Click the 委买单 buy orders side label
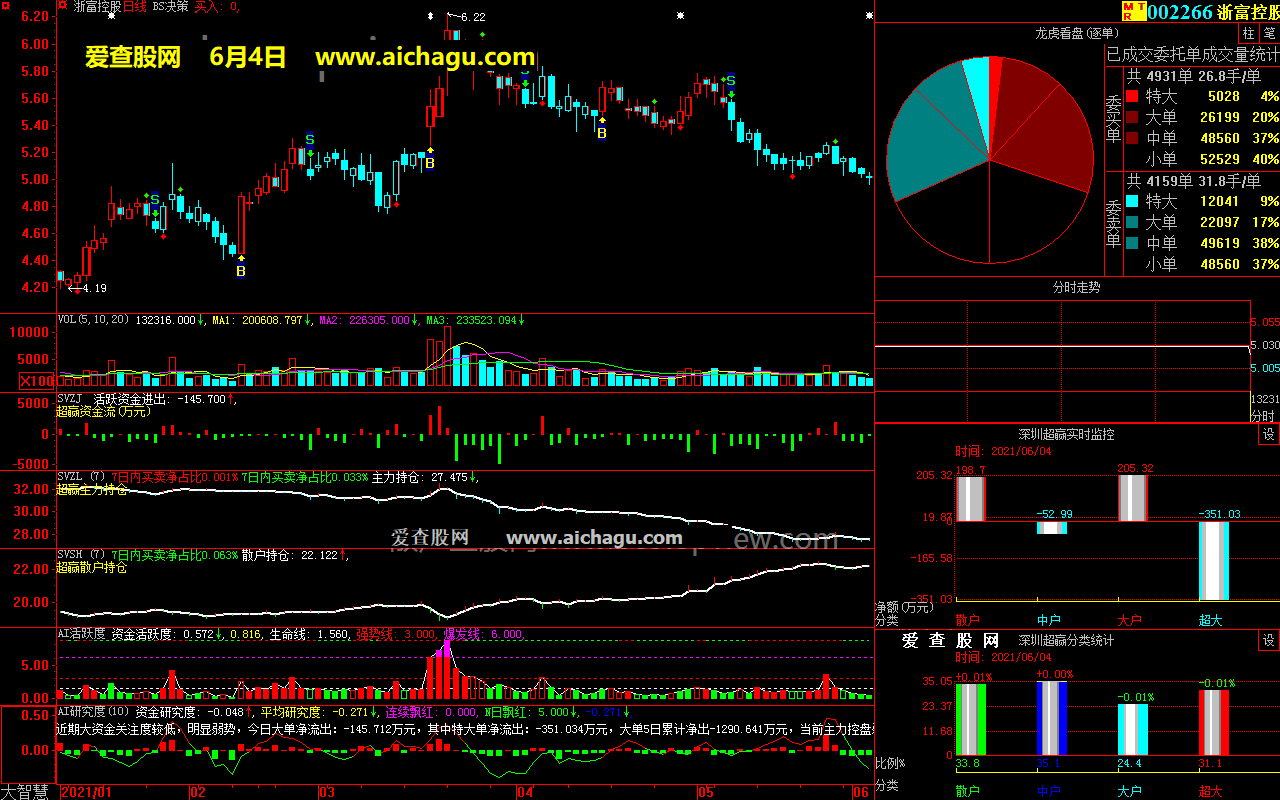Viewport: 1280px width, 800px height. [1113, 118]
